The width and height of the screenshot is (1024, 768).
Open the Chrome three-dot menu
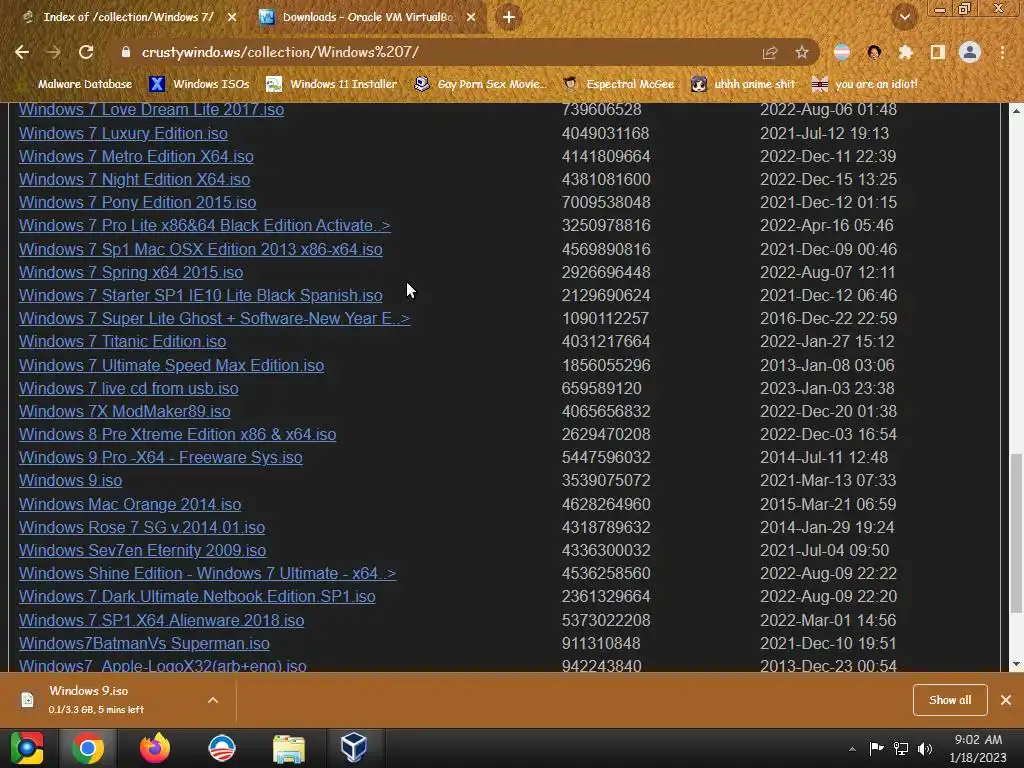[1002, 52]
